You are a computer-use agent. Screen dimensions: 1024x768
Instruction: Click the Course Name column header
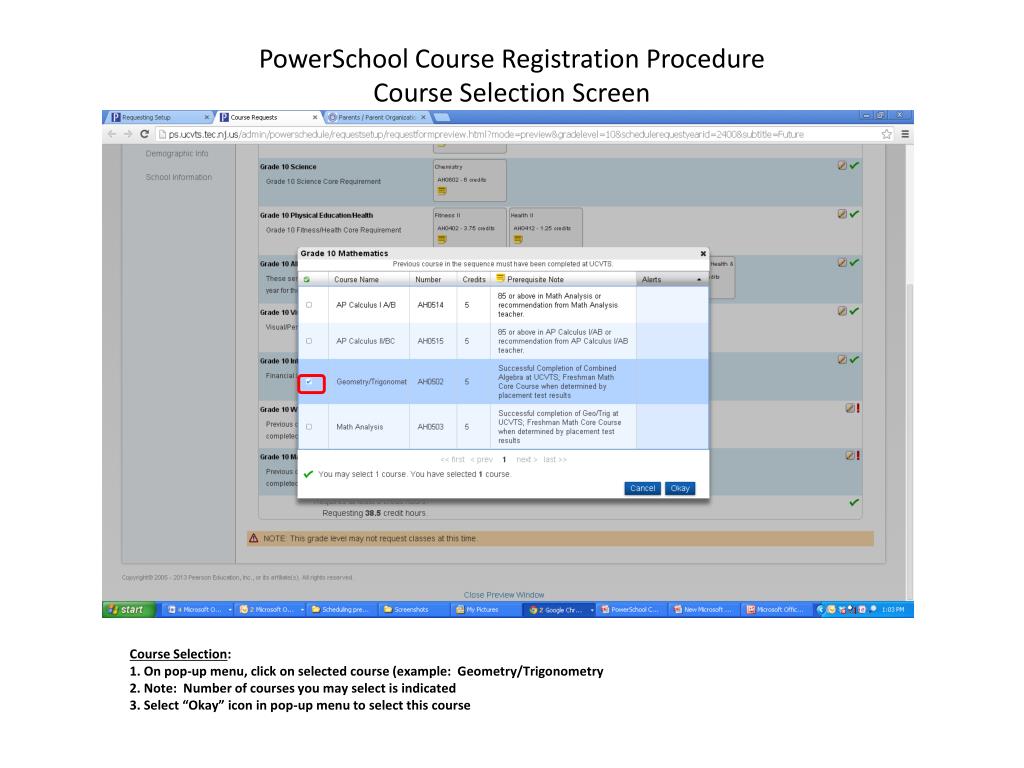click(356, 280)
